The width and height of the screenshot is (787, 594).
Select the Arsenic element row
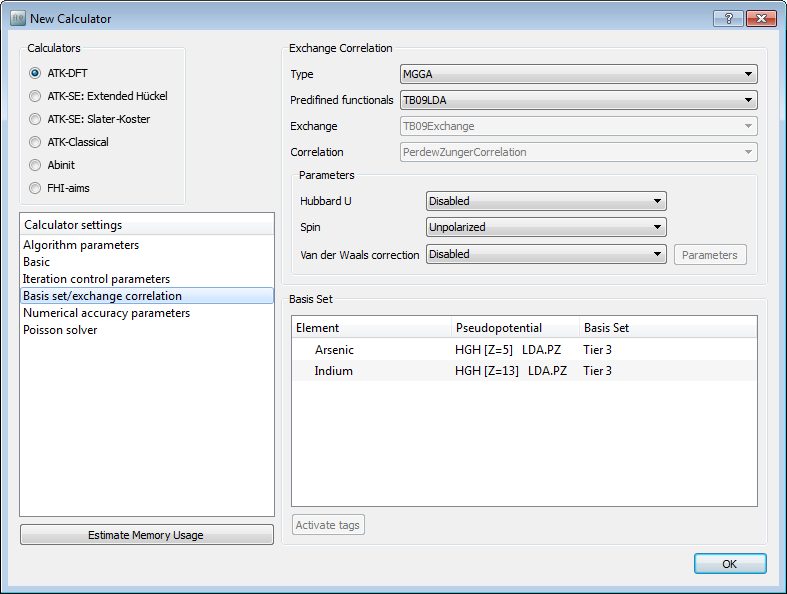click(x=524, y=350)
